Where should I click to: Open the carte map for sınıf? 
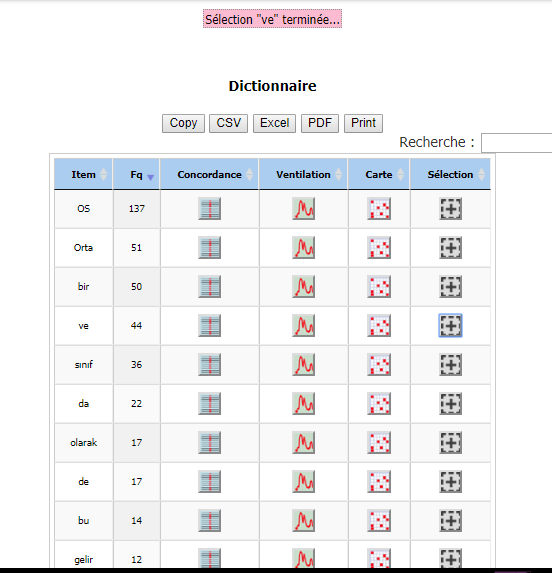click(379, 365)
